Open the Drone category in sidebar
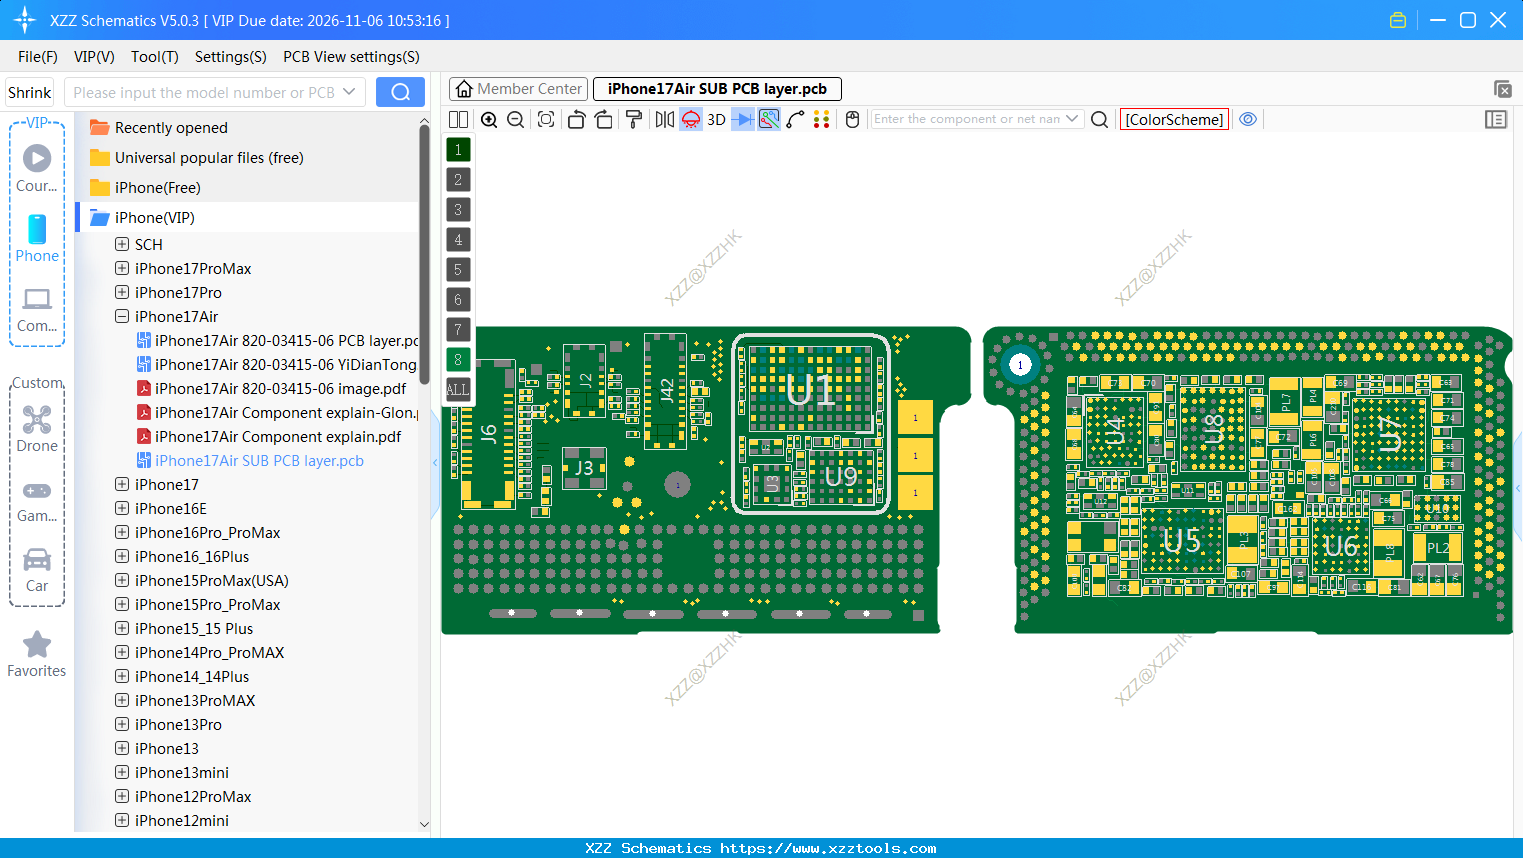This screenshot has width=1523, height=858. (37, 429)
